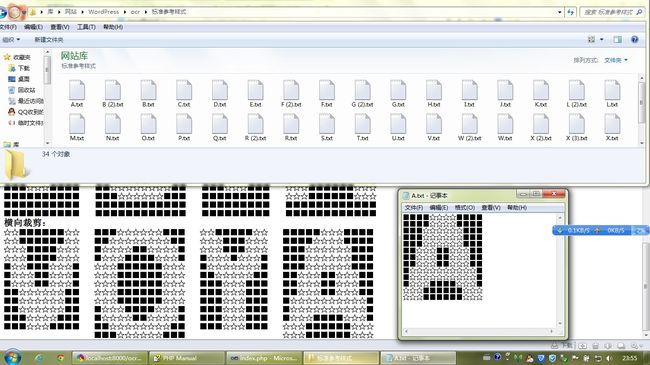The image size is (650, 365).
Task: Click the volume icon in system tray
Action: 609,358
